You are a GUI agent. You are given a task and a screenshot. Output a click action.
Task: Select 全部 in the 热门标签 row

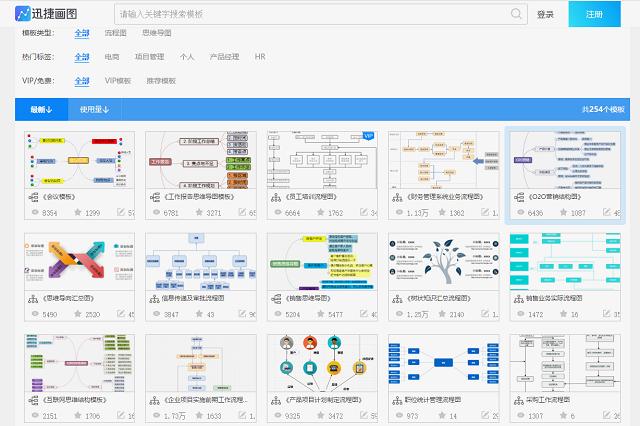[82, 57]
